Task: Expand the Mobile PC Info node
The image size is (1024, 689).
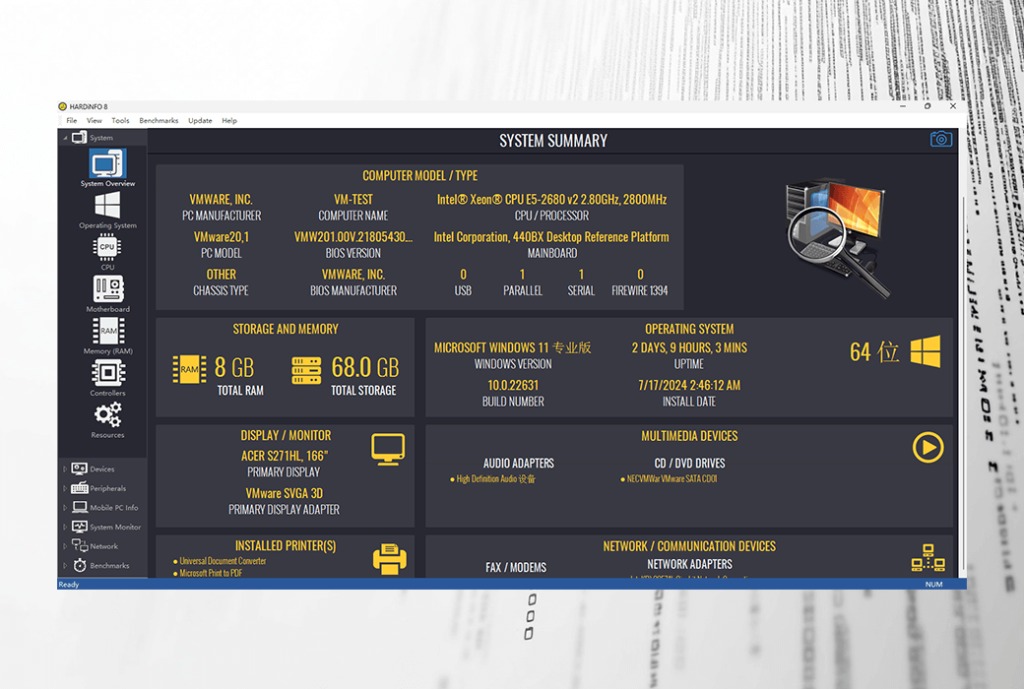Action: [65, 507]
